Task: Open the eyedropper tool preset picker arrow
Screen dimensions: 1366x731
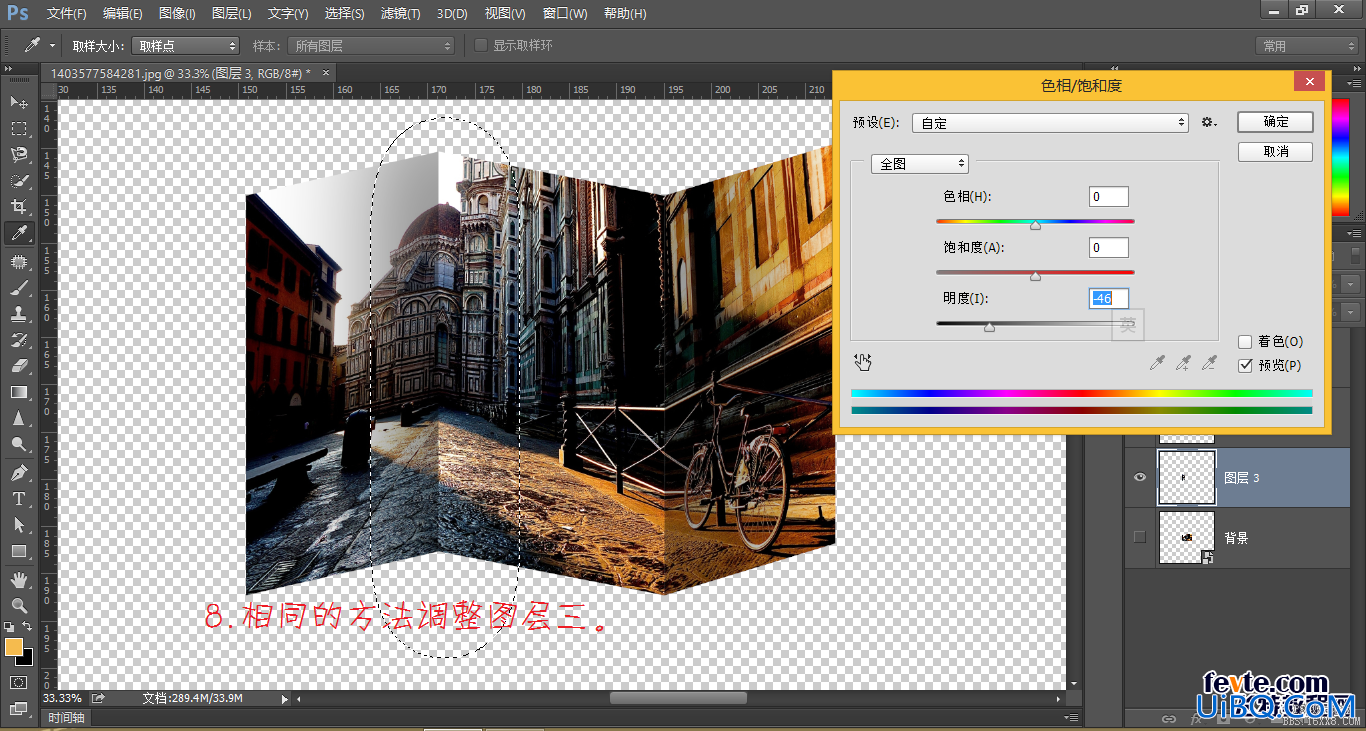Action: 52,46
